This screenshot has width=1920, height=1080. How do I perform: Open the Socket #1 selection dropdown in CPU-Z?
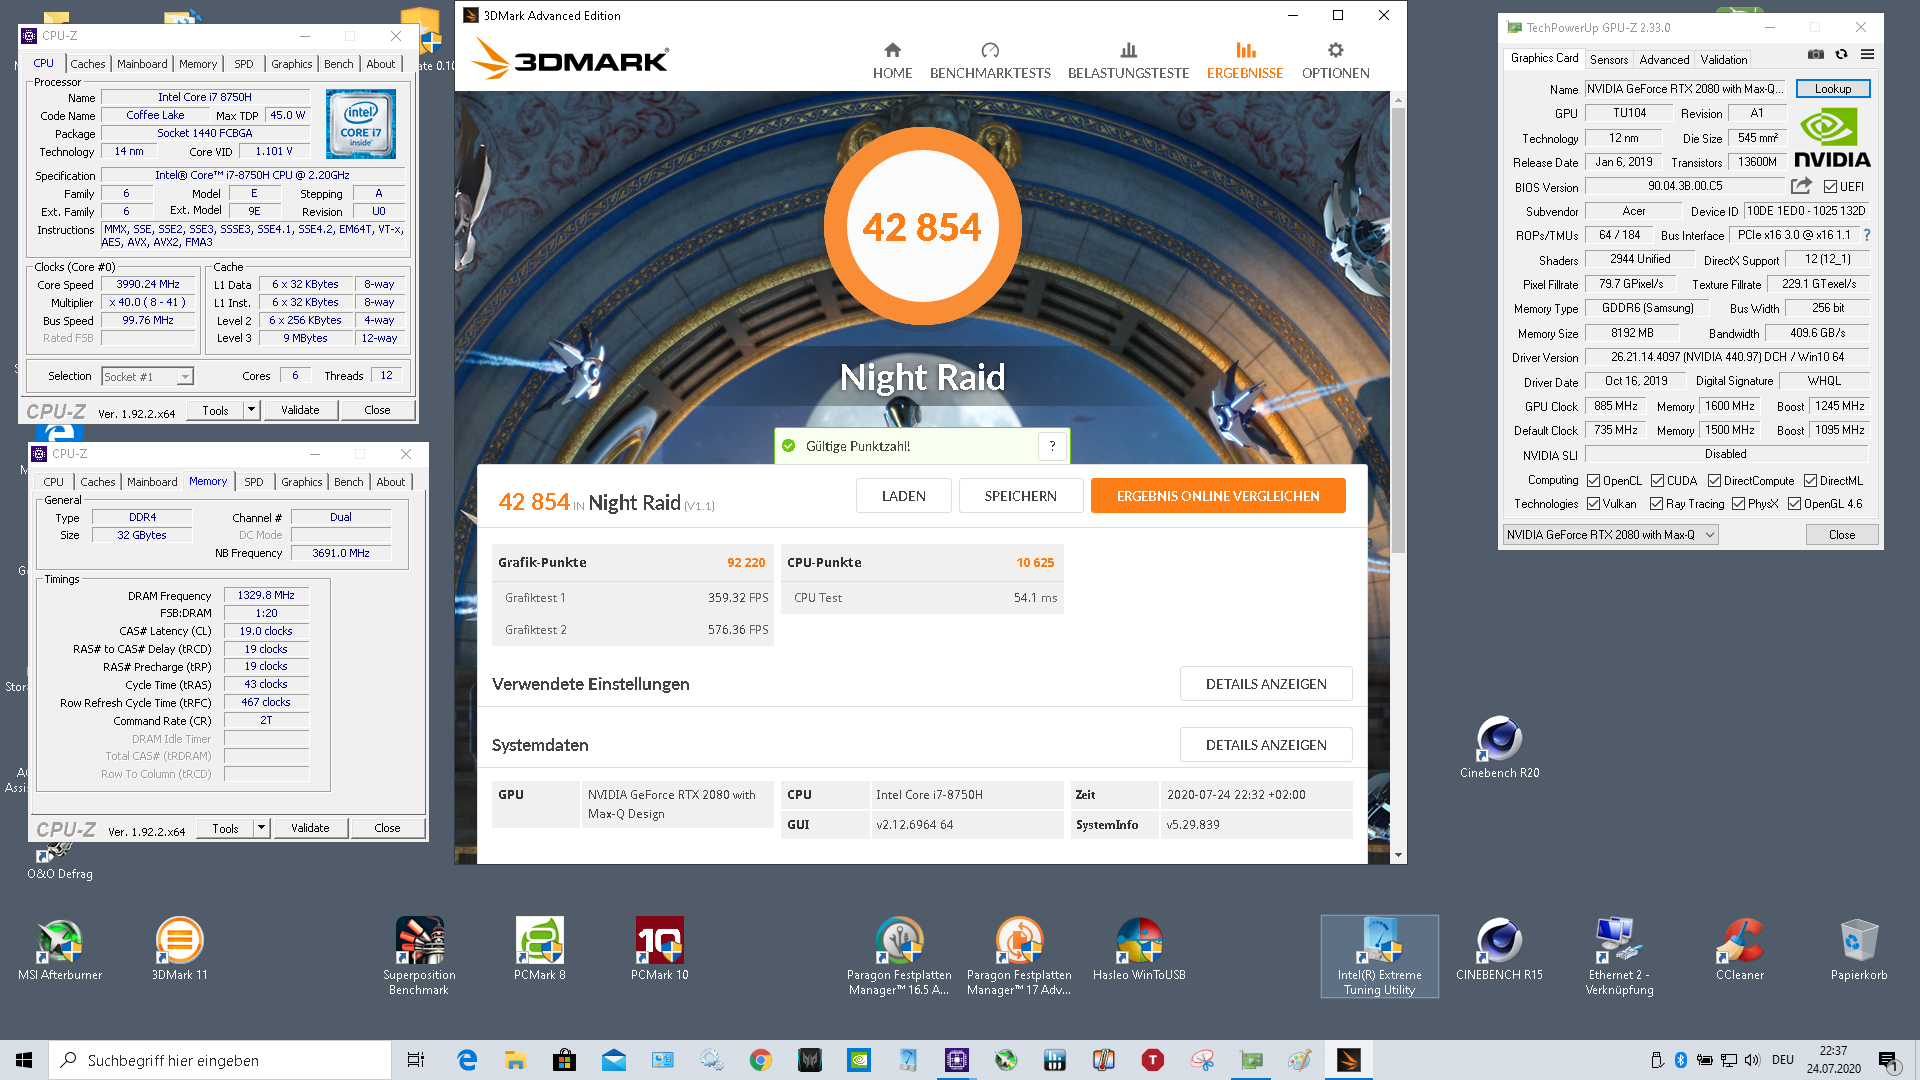(x=147, y=377)
